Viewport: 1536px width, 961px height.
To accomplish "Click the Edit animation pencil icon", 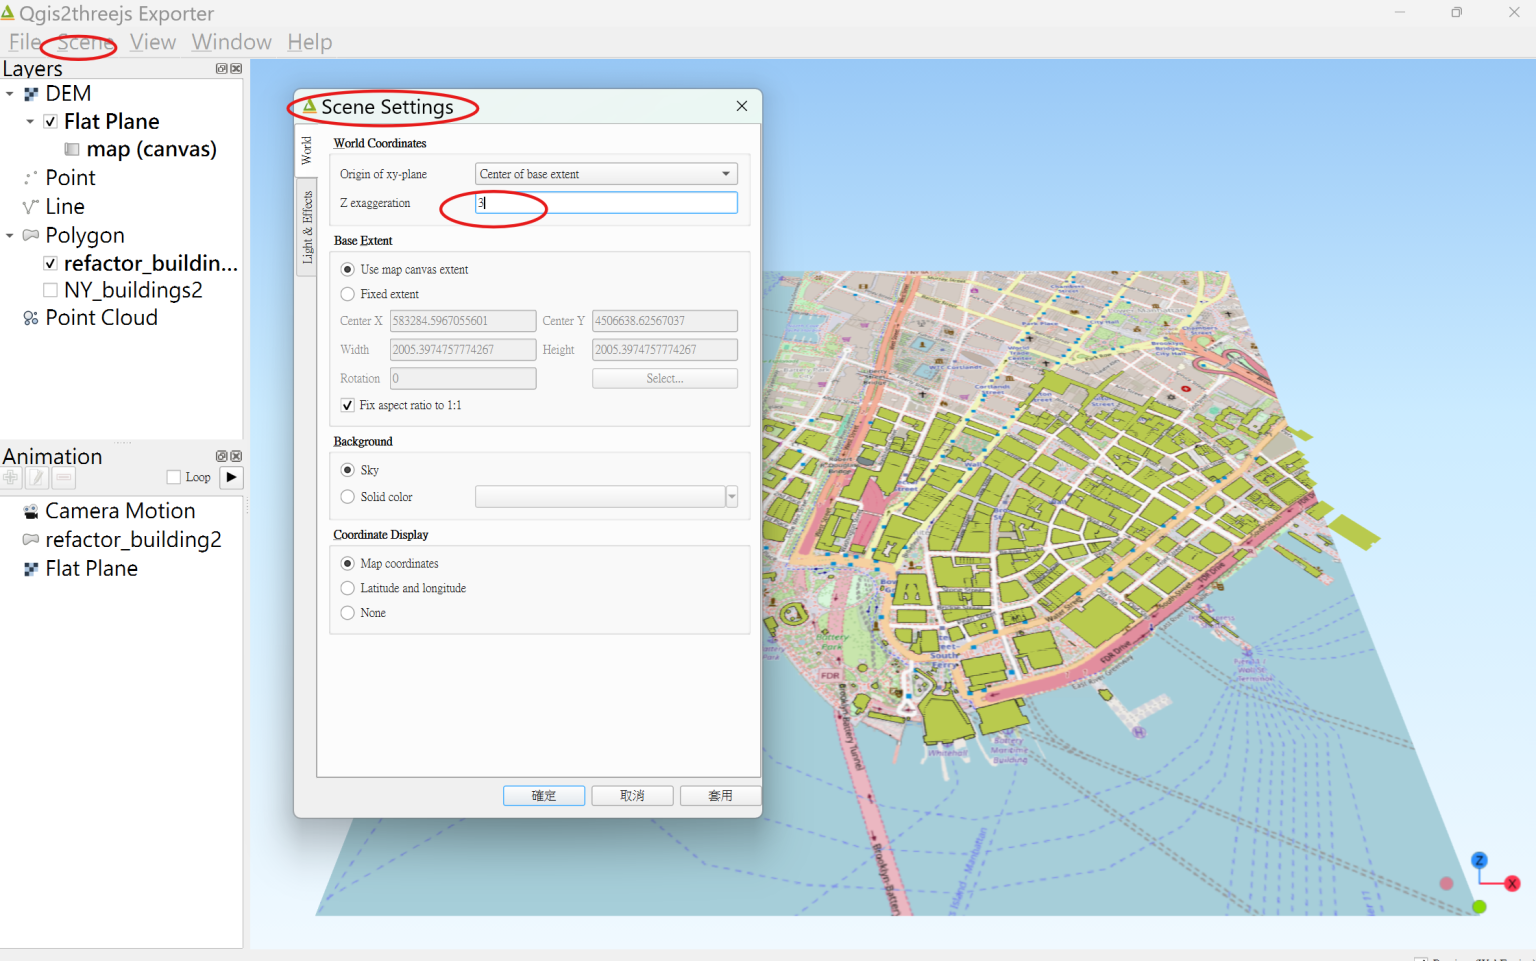I will 37,477.
